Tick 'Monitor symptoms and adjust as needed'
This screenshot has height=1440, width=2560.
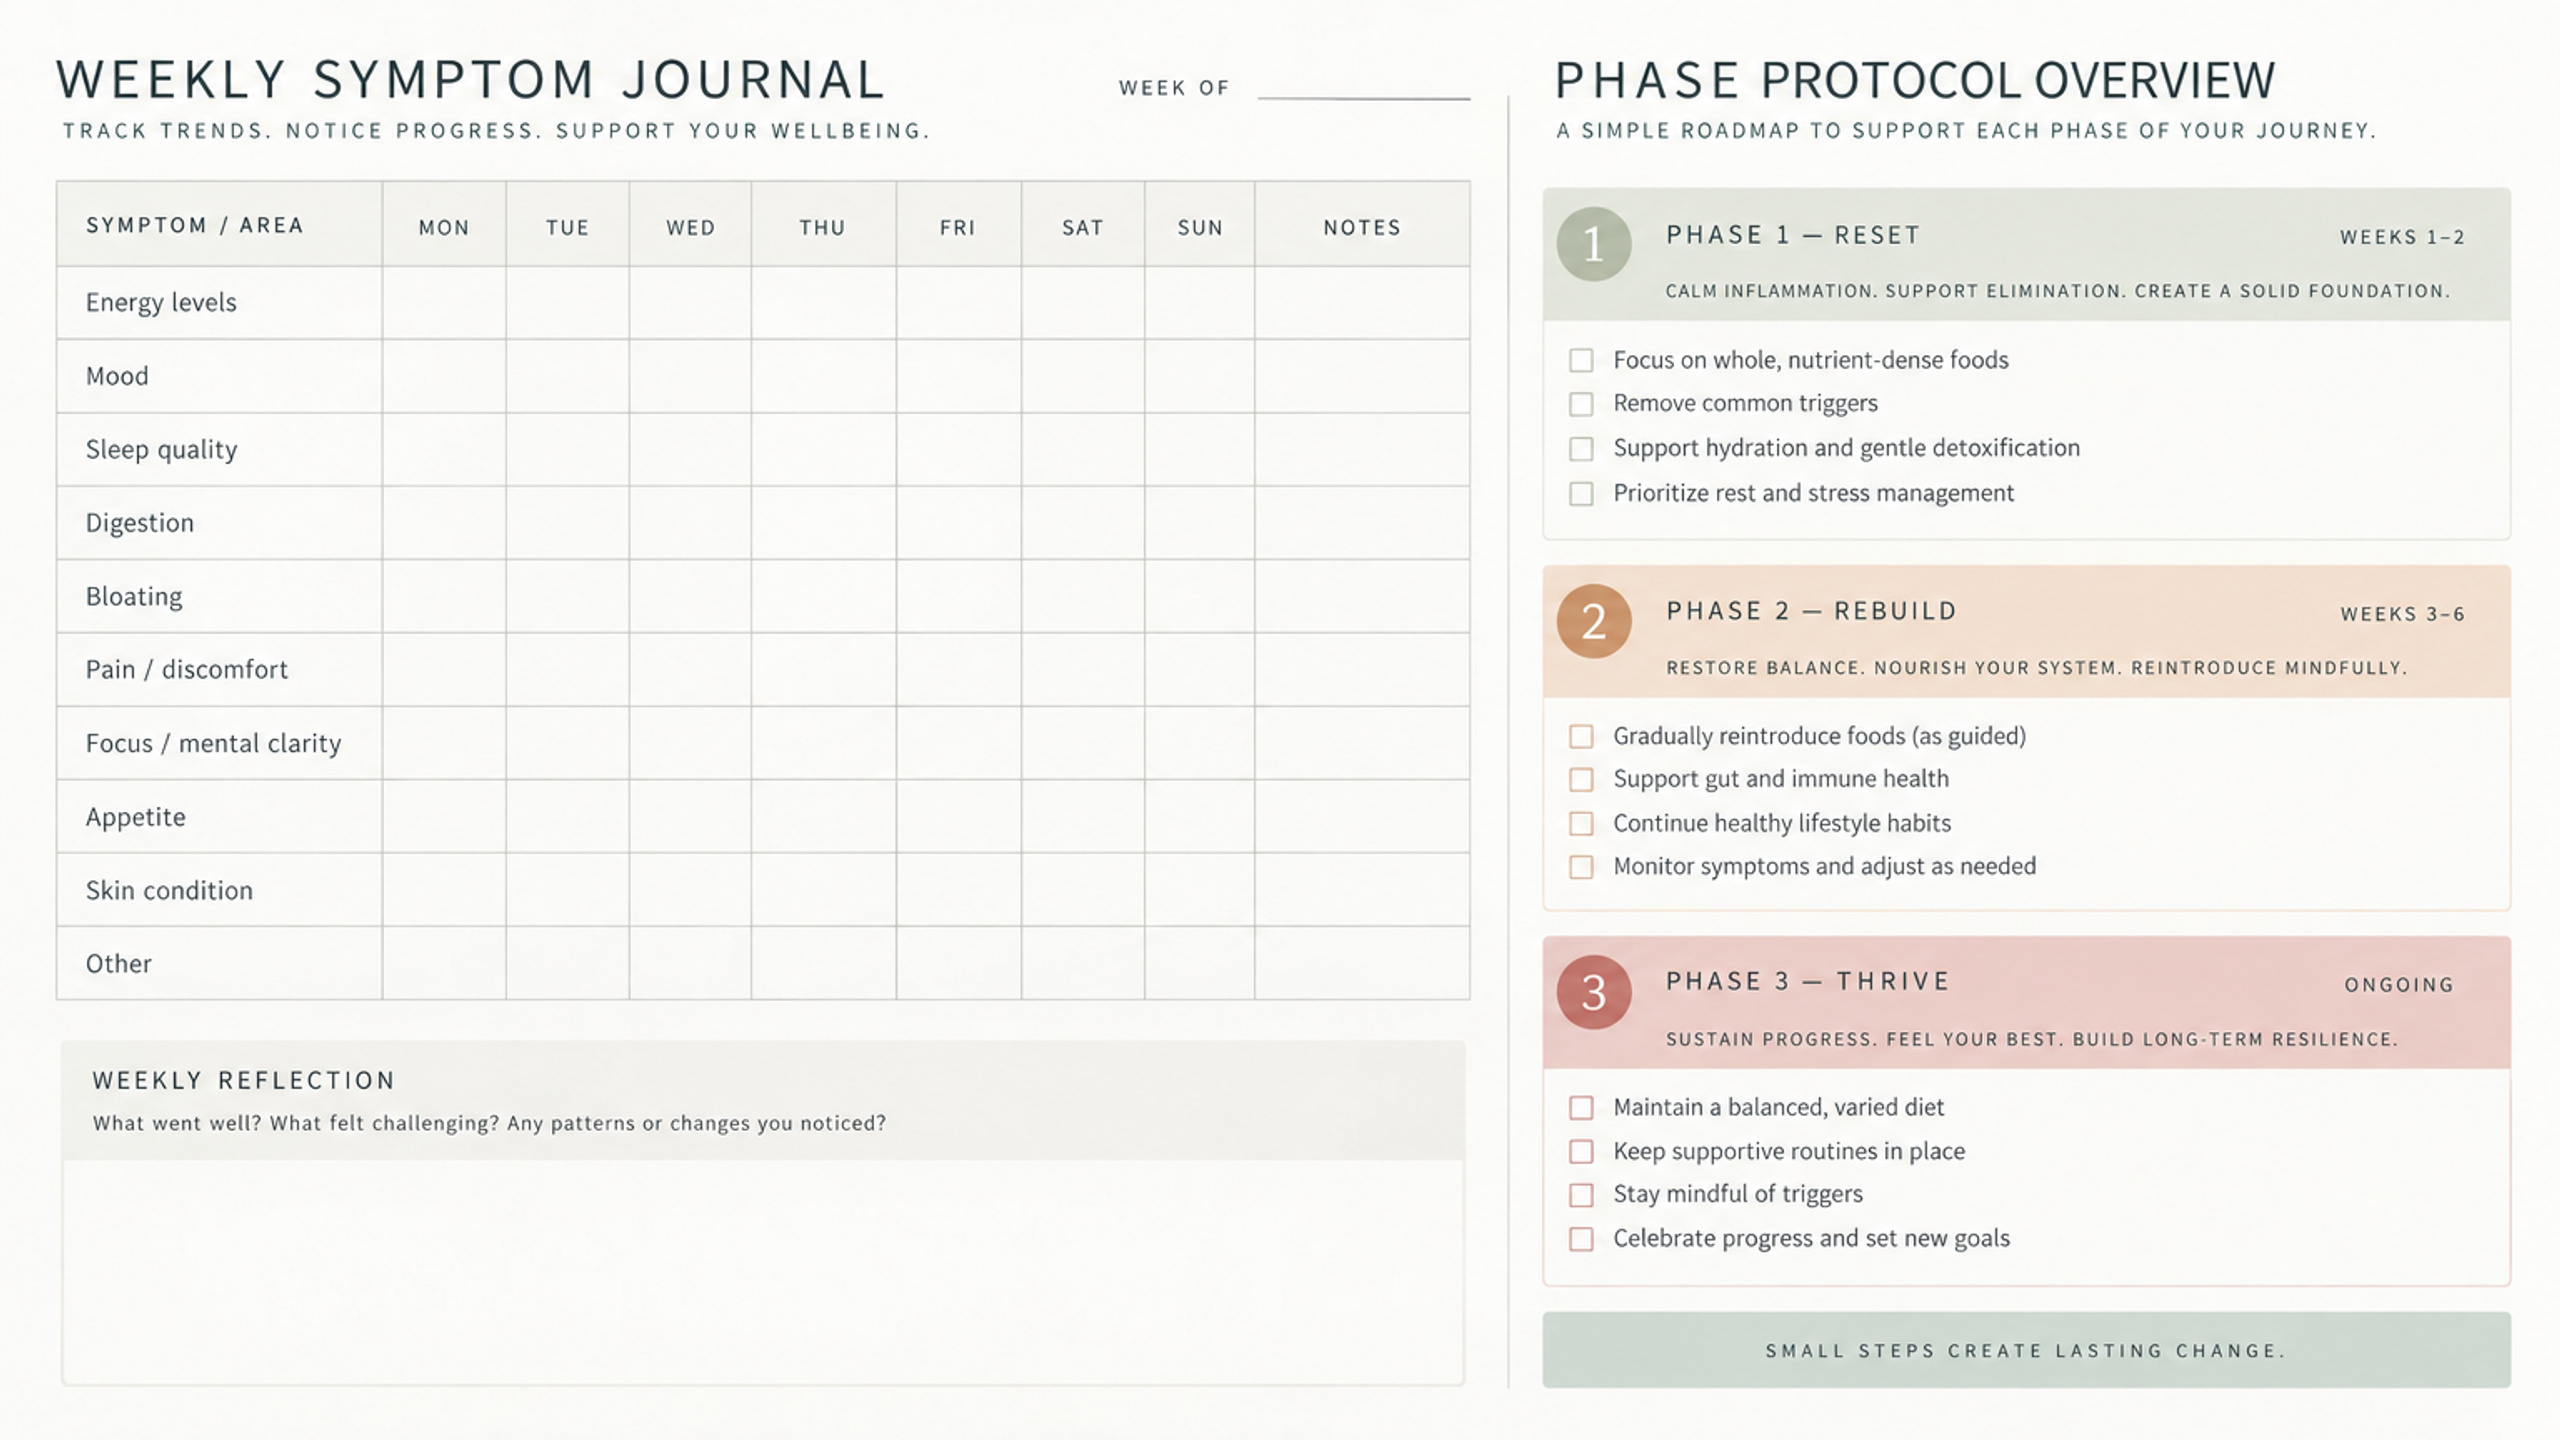tap(1581, 867)
